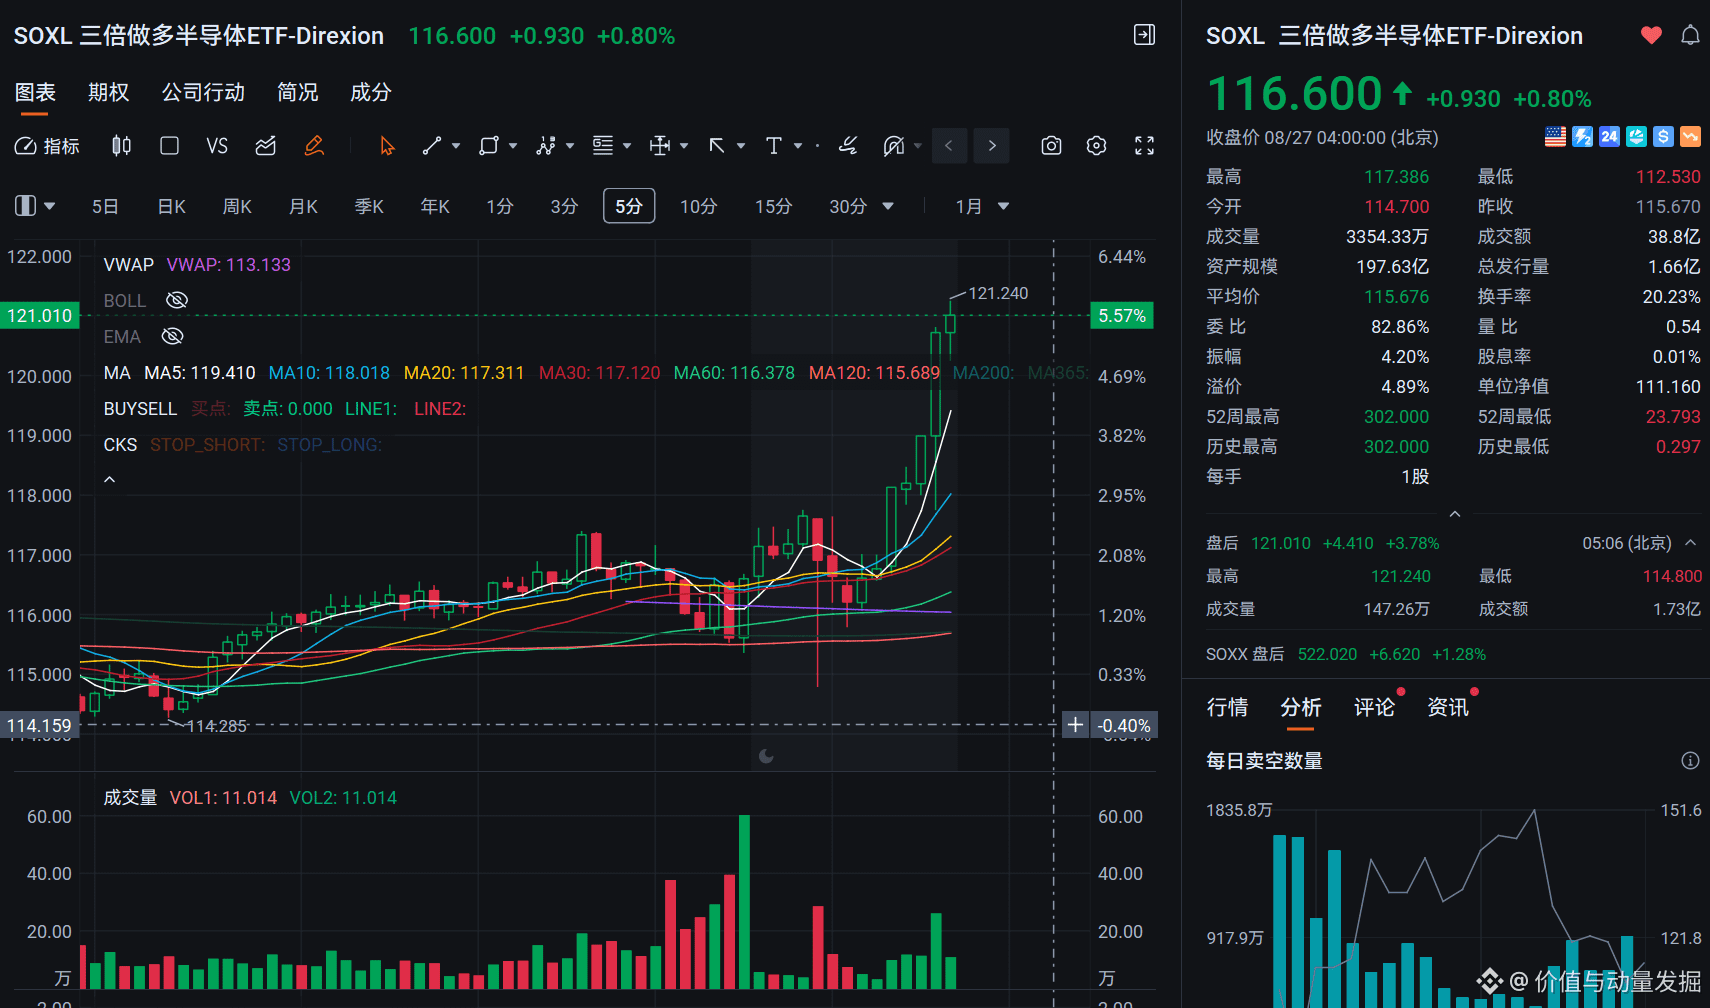Open the 指标 indicators panel
The image size is (1710, 1008).
coord(47,146)
